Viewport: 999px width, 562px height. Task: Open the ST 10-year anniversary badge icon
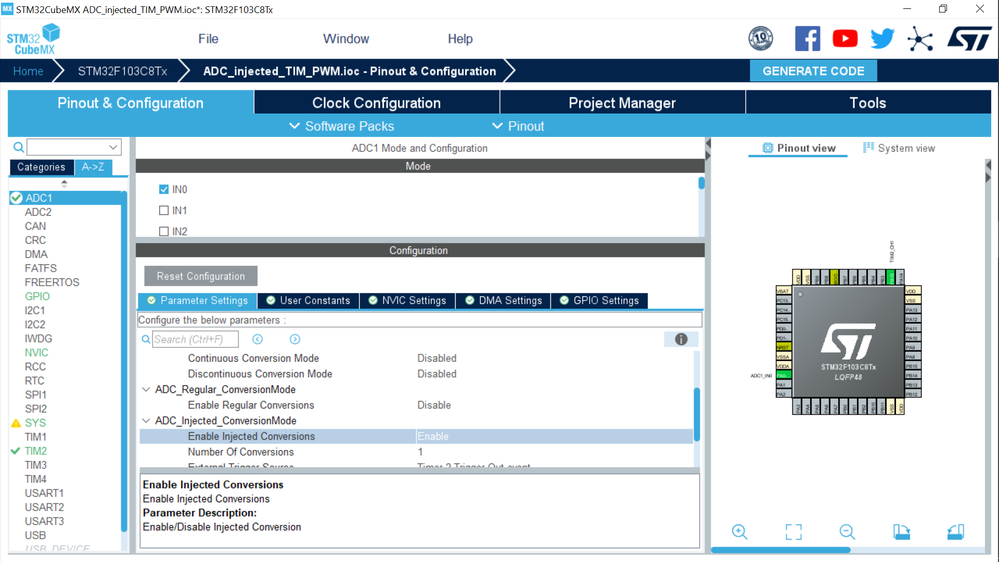coord(761,39)
